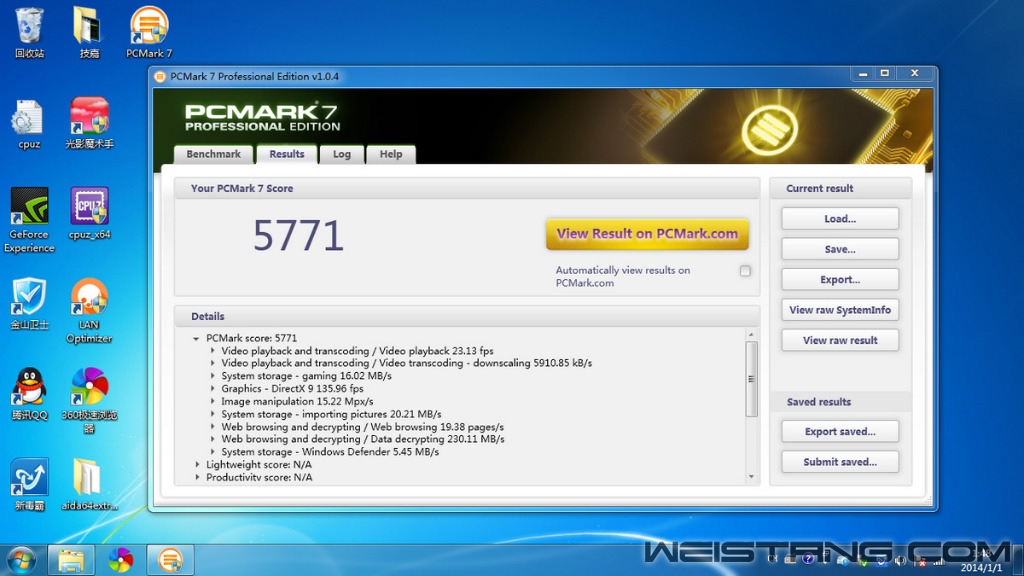Viewport: 1024px width, 576px height.
Task: Click the blue question-mark help tray icon
Action: click(808, 560)
